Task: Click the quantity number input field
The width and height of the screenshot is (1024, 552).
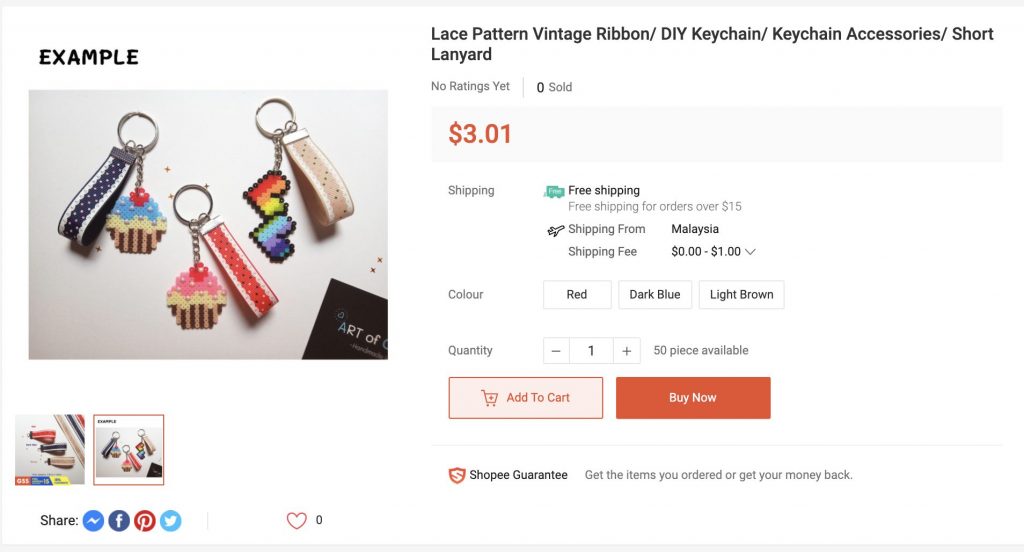Action: pos(591,351)
